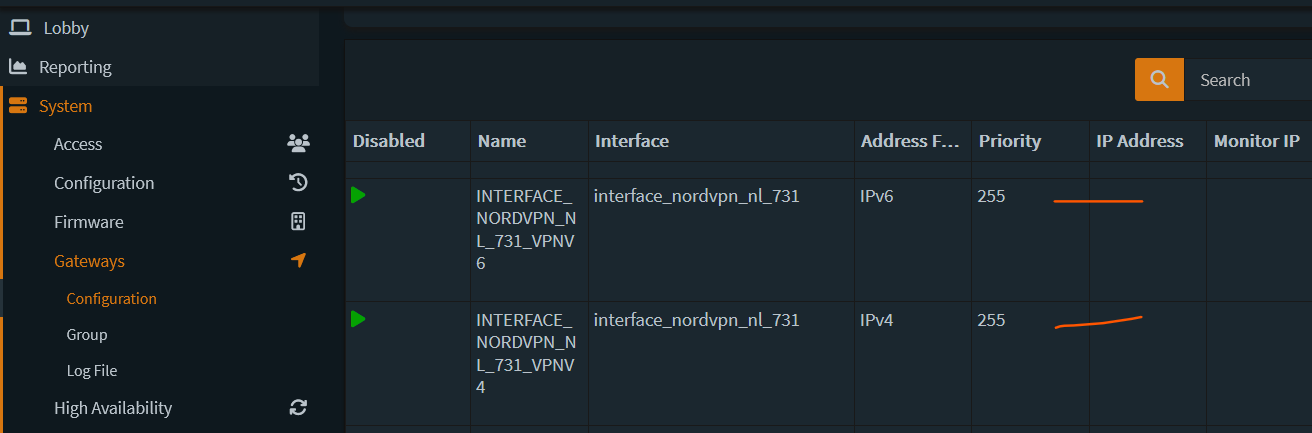Sort table by the Name column header
This screenshot has height=433, width=1312.
click(x=502, y=141)
